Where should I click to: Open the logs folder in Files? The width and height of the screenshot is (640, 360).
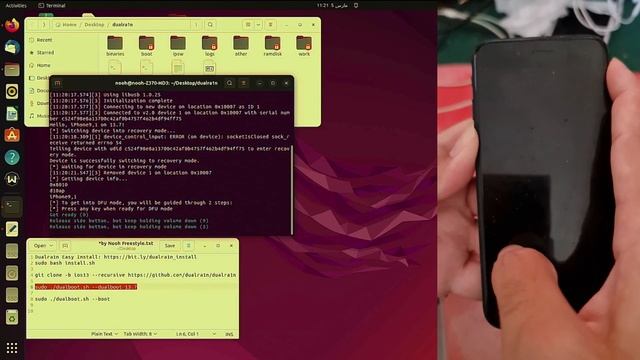pos(209,46)
